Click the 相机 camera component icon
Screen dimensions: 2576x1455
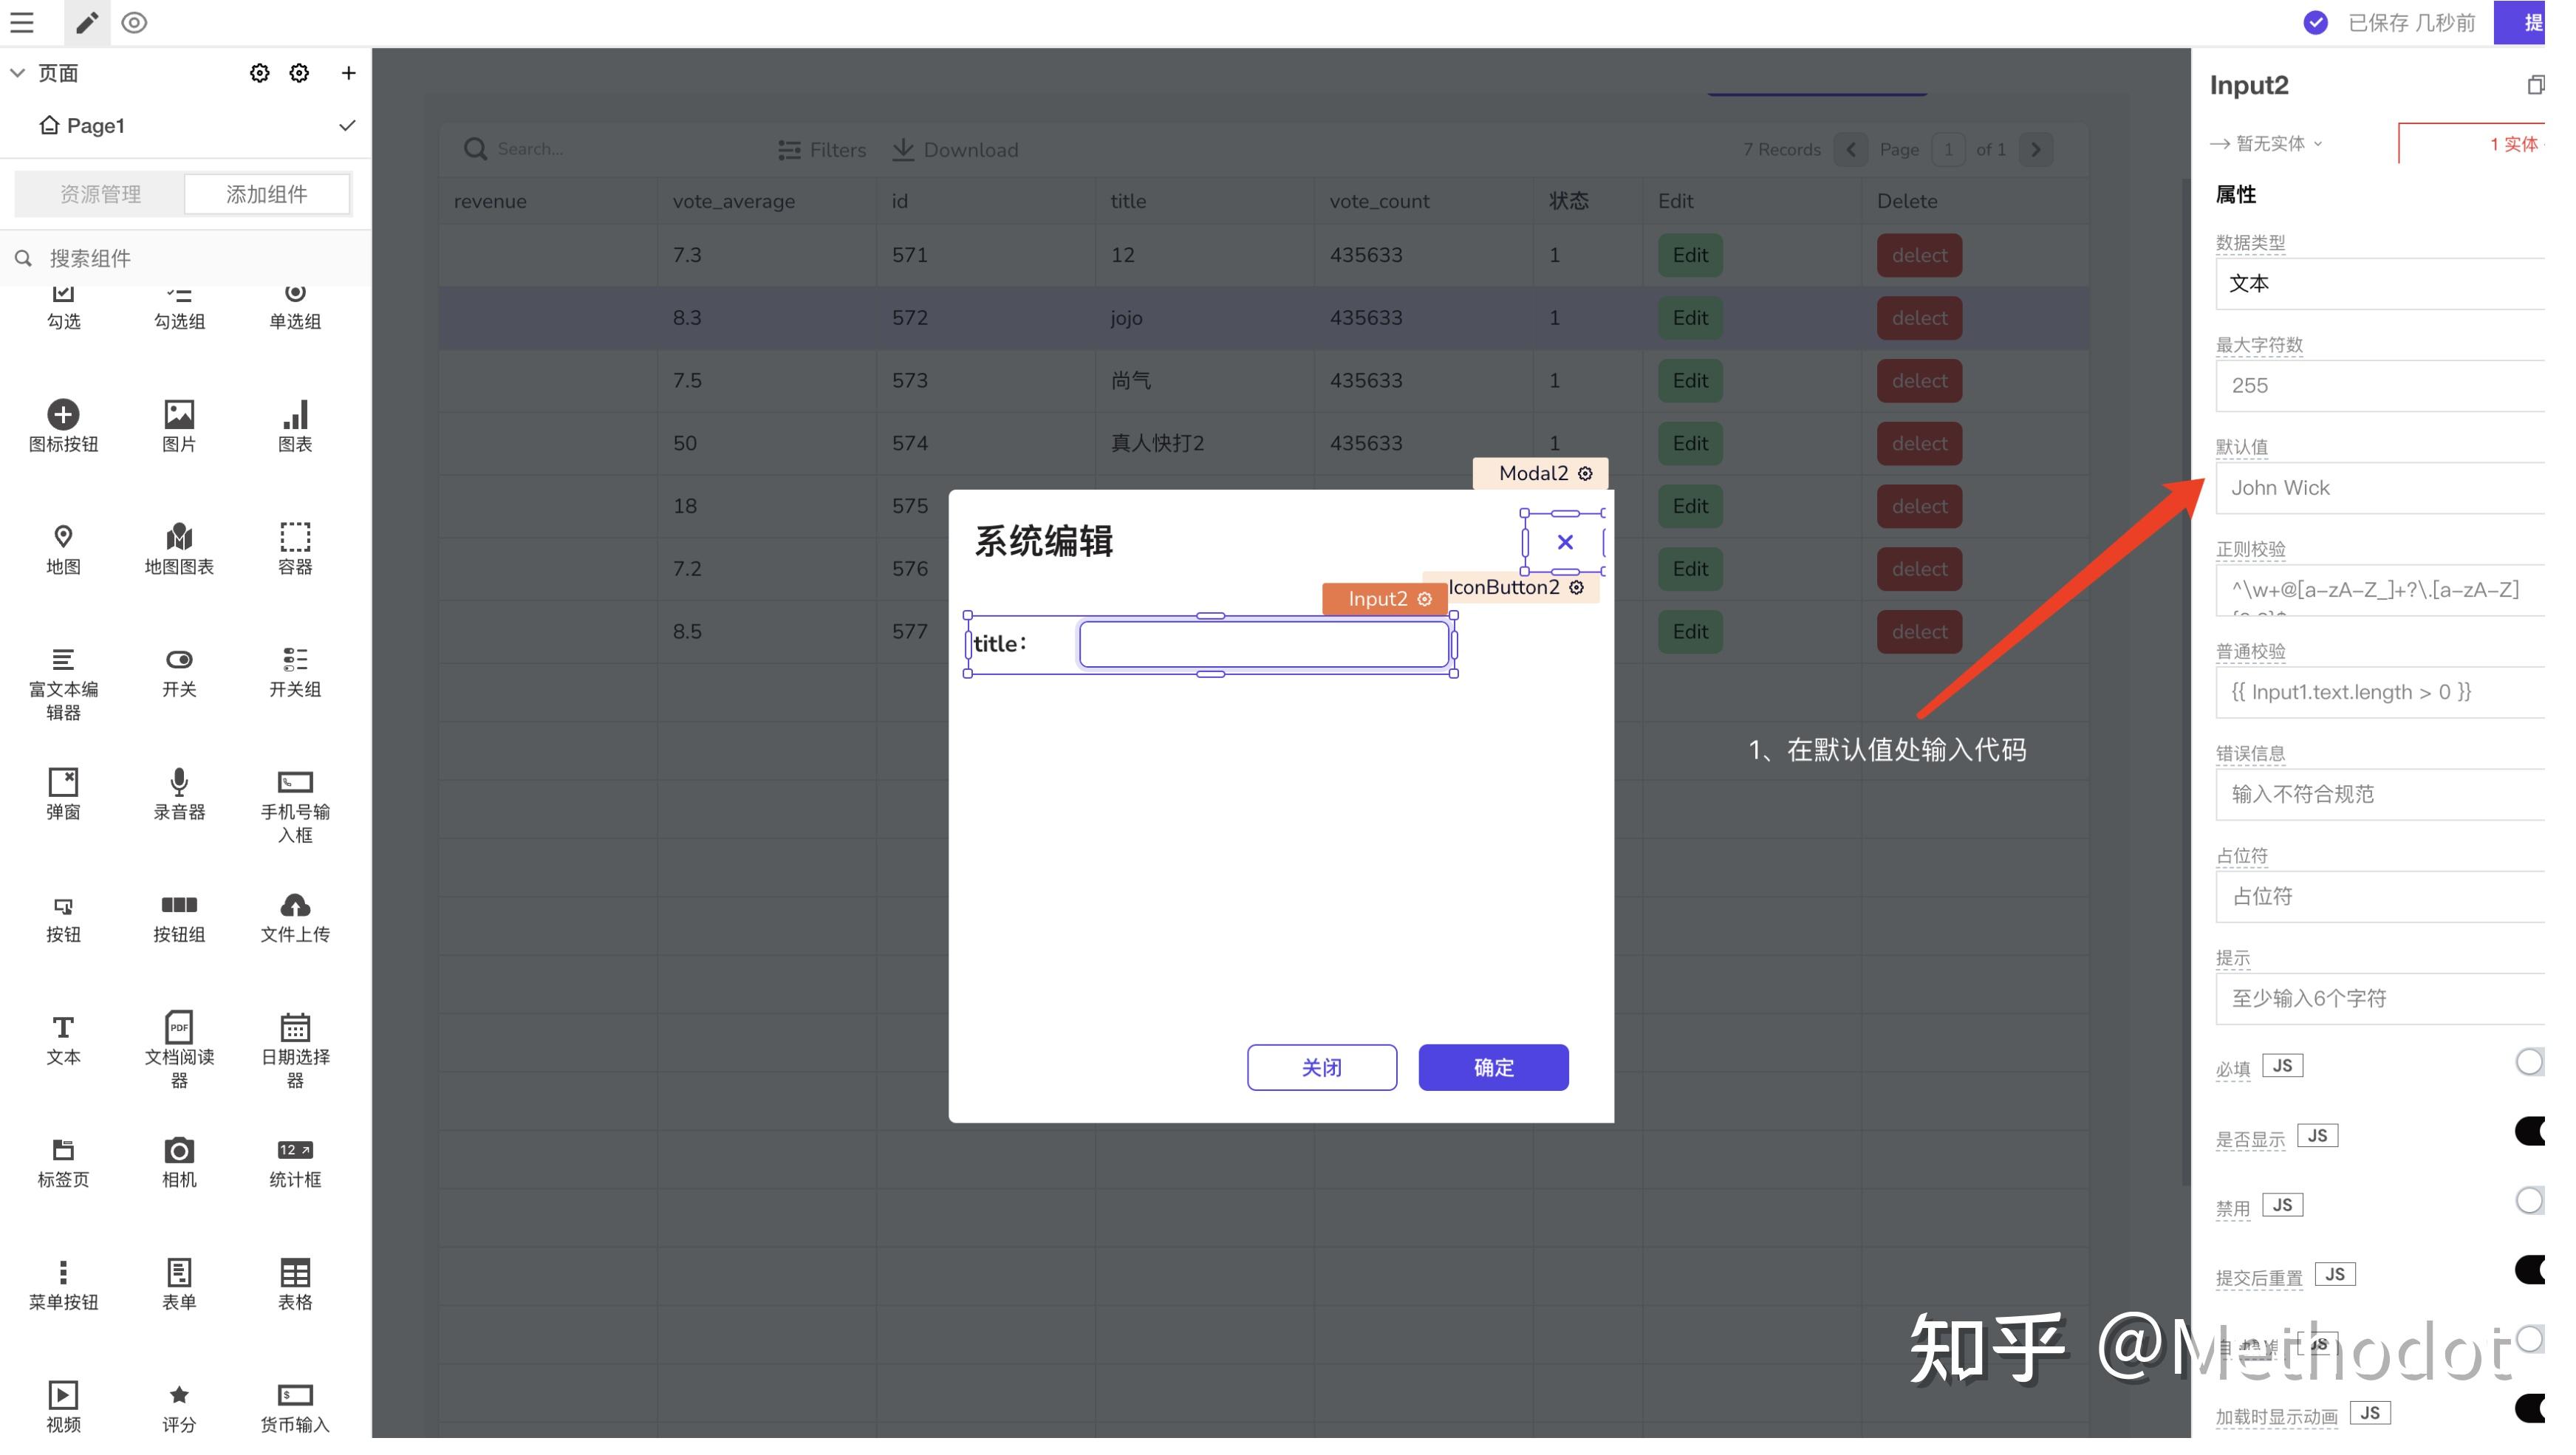(179, 1150)
